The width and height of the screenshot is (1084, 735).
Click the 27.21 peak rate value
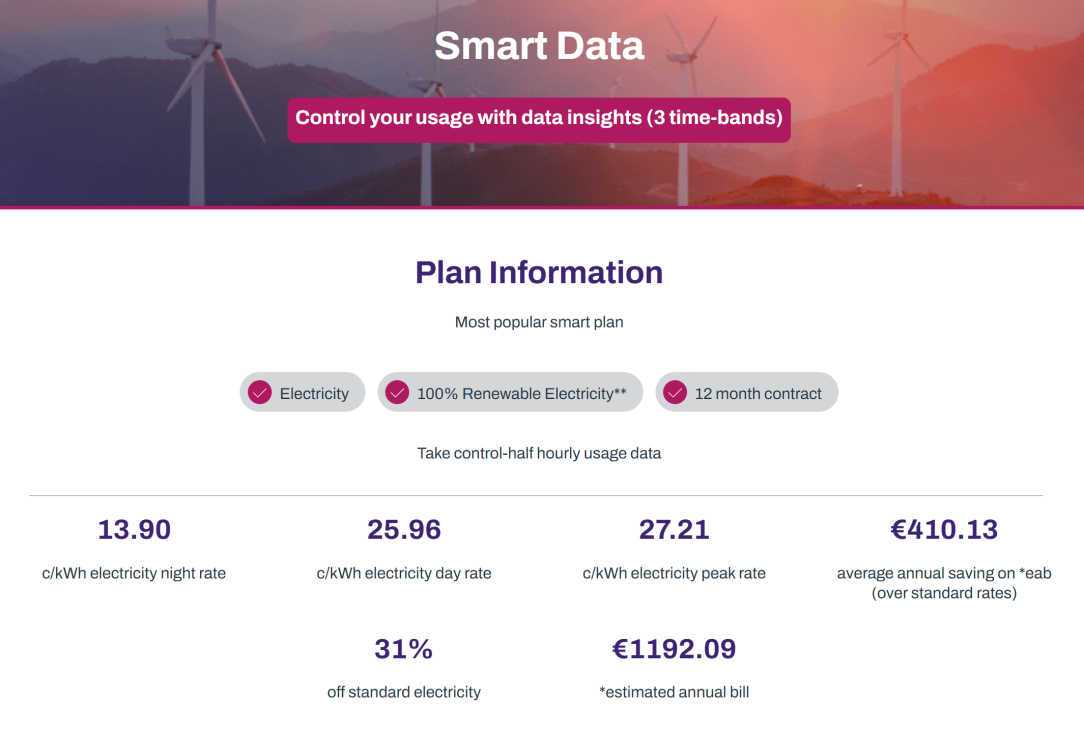(x=674, y=529)
